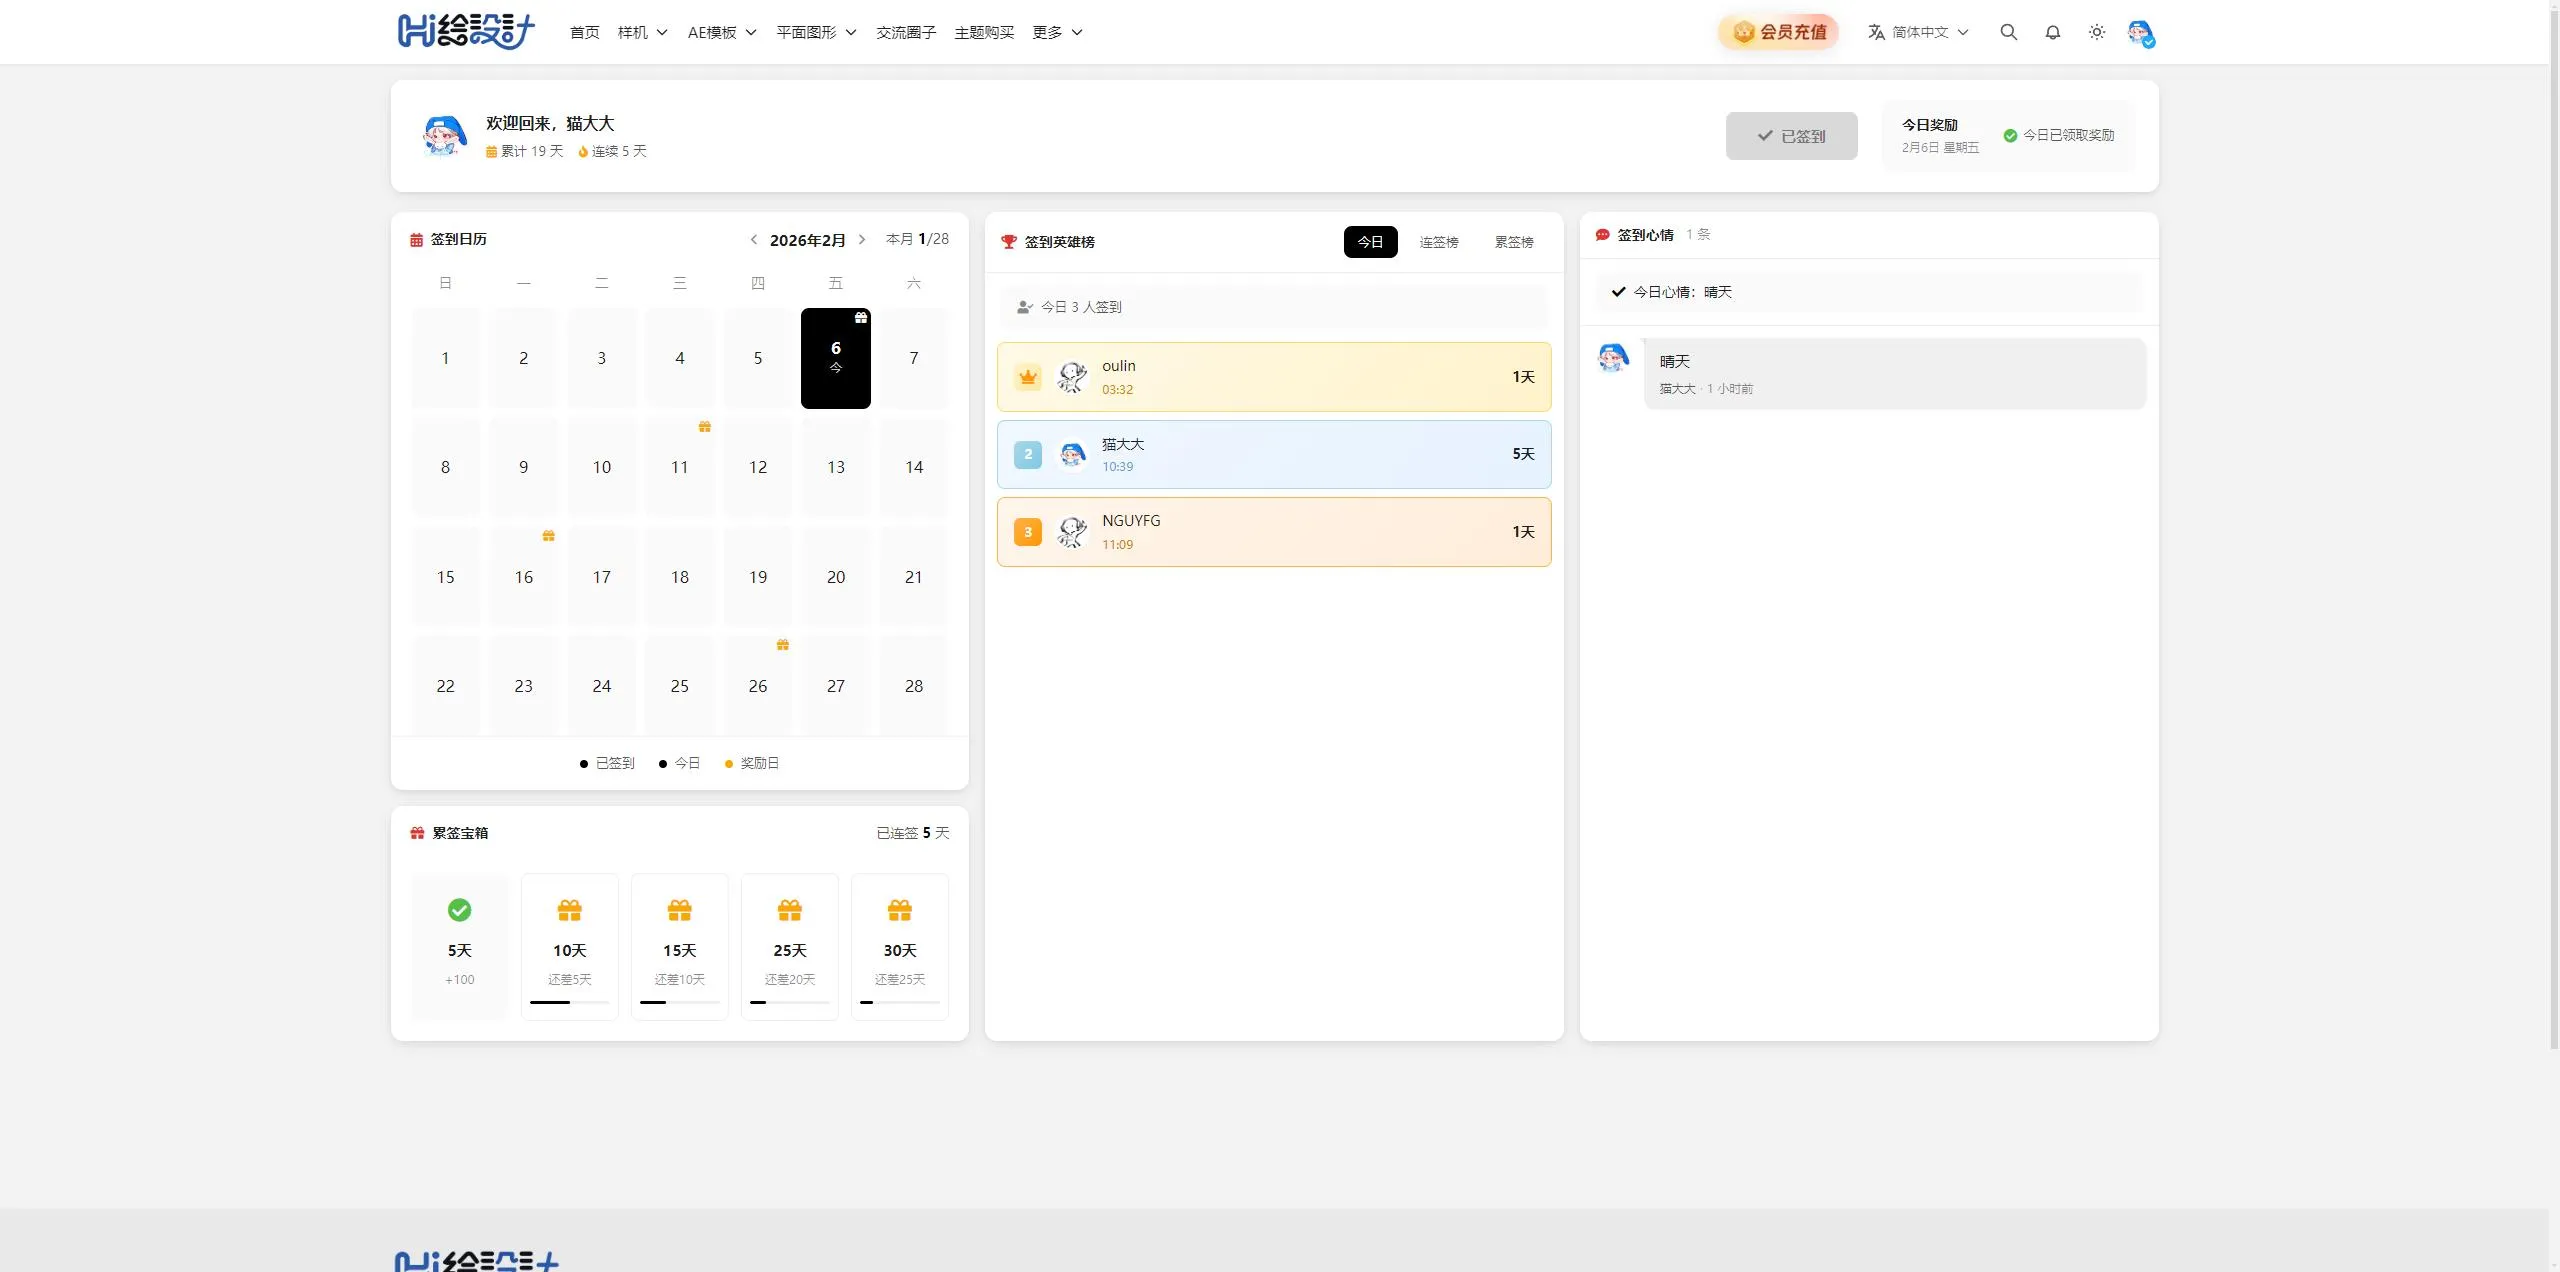
Task: Click the 会员充值 button
Action: pyautogui.click(x=1779, y=32)
